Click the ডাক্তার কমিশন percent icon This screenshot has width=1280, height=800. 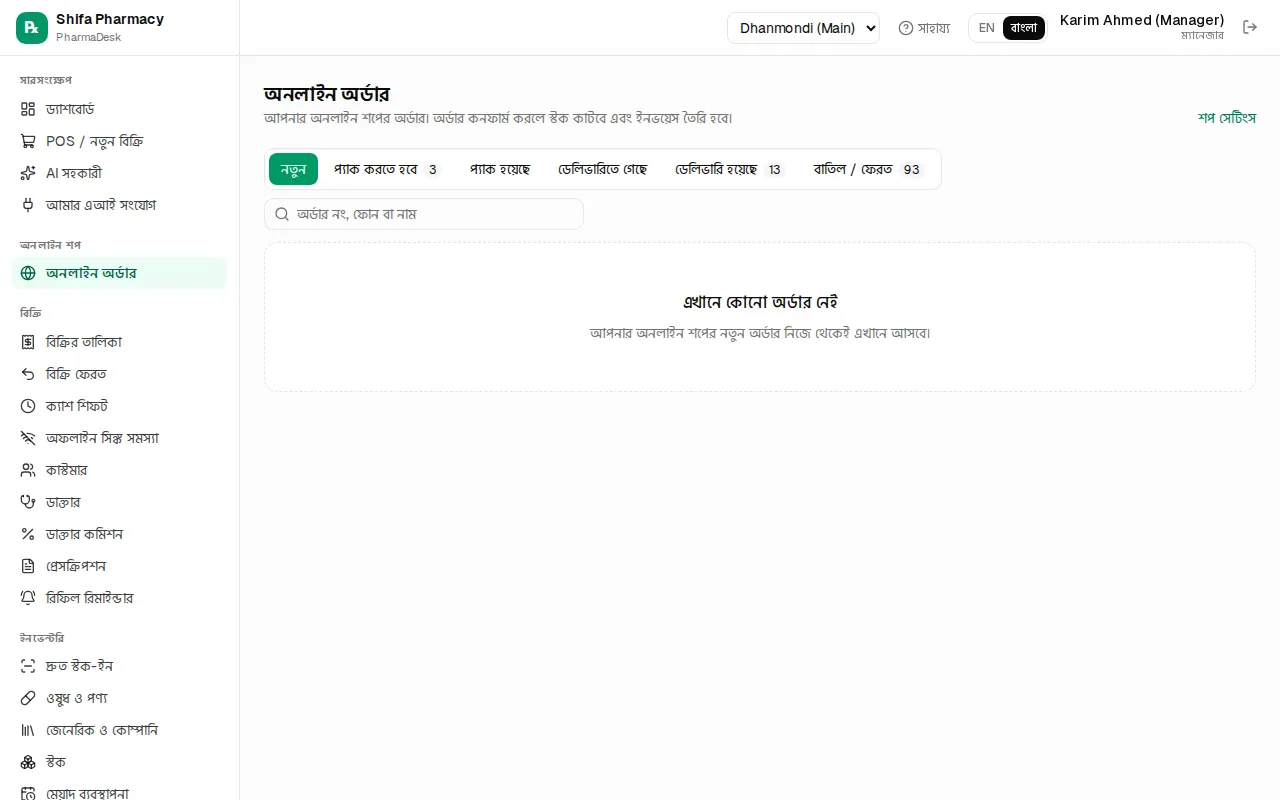tap(28, 534)
